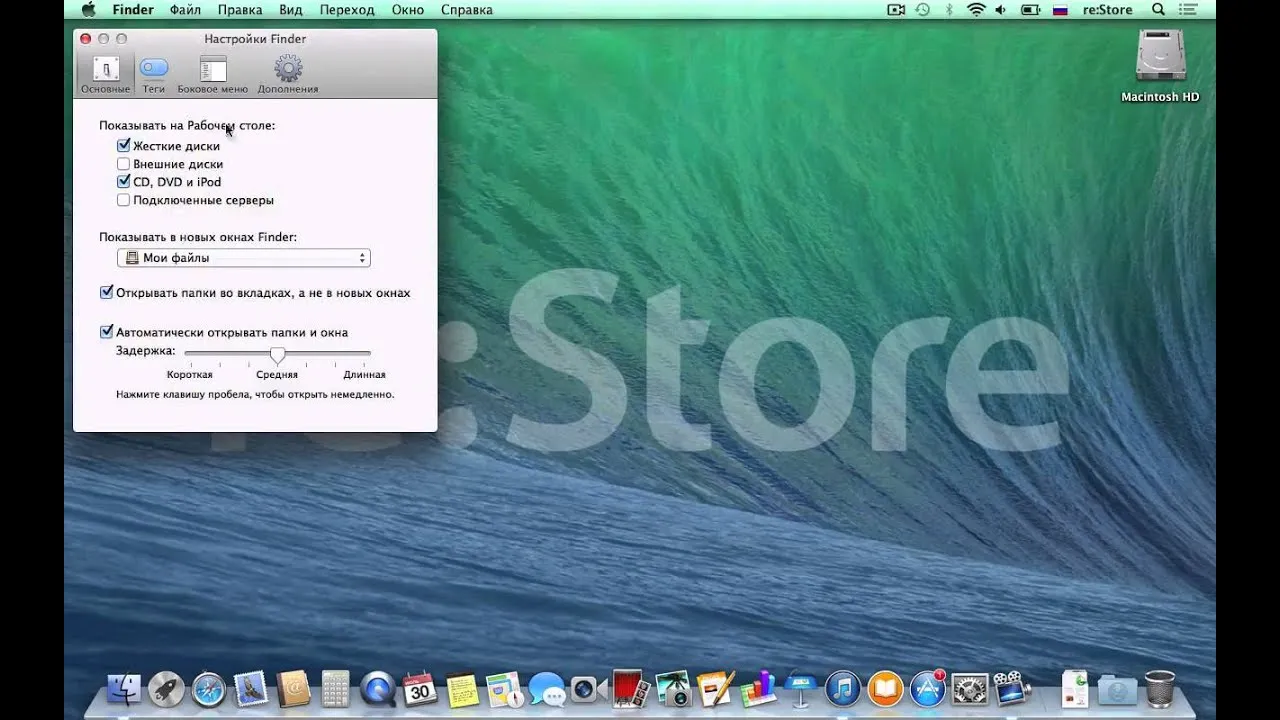Open the Вид menu
This screenshot has height=720, width=1280.
[x=291, y=10]
